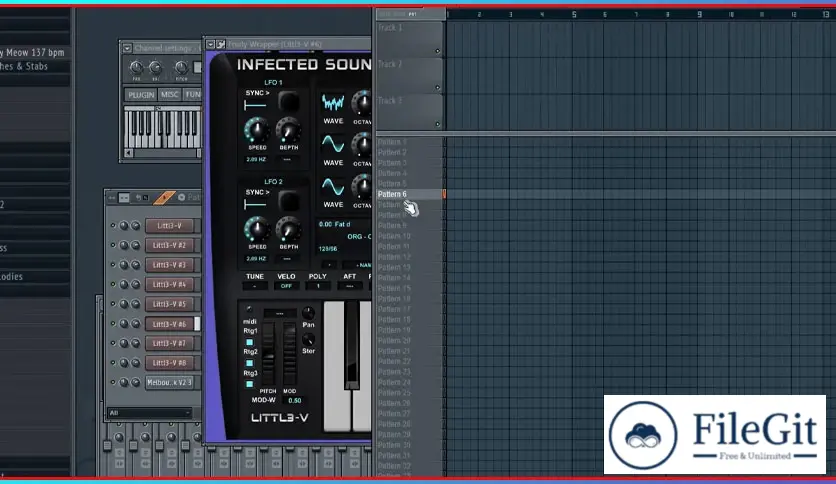Click the LFO 1 SPEED knob
The width and height of the screenshot is (836, 484).
[x=256, y=130]
